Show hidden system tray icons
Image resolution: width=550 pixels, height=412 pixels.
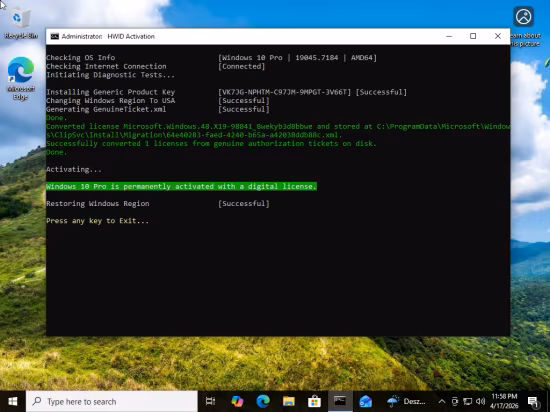(442, 401)
